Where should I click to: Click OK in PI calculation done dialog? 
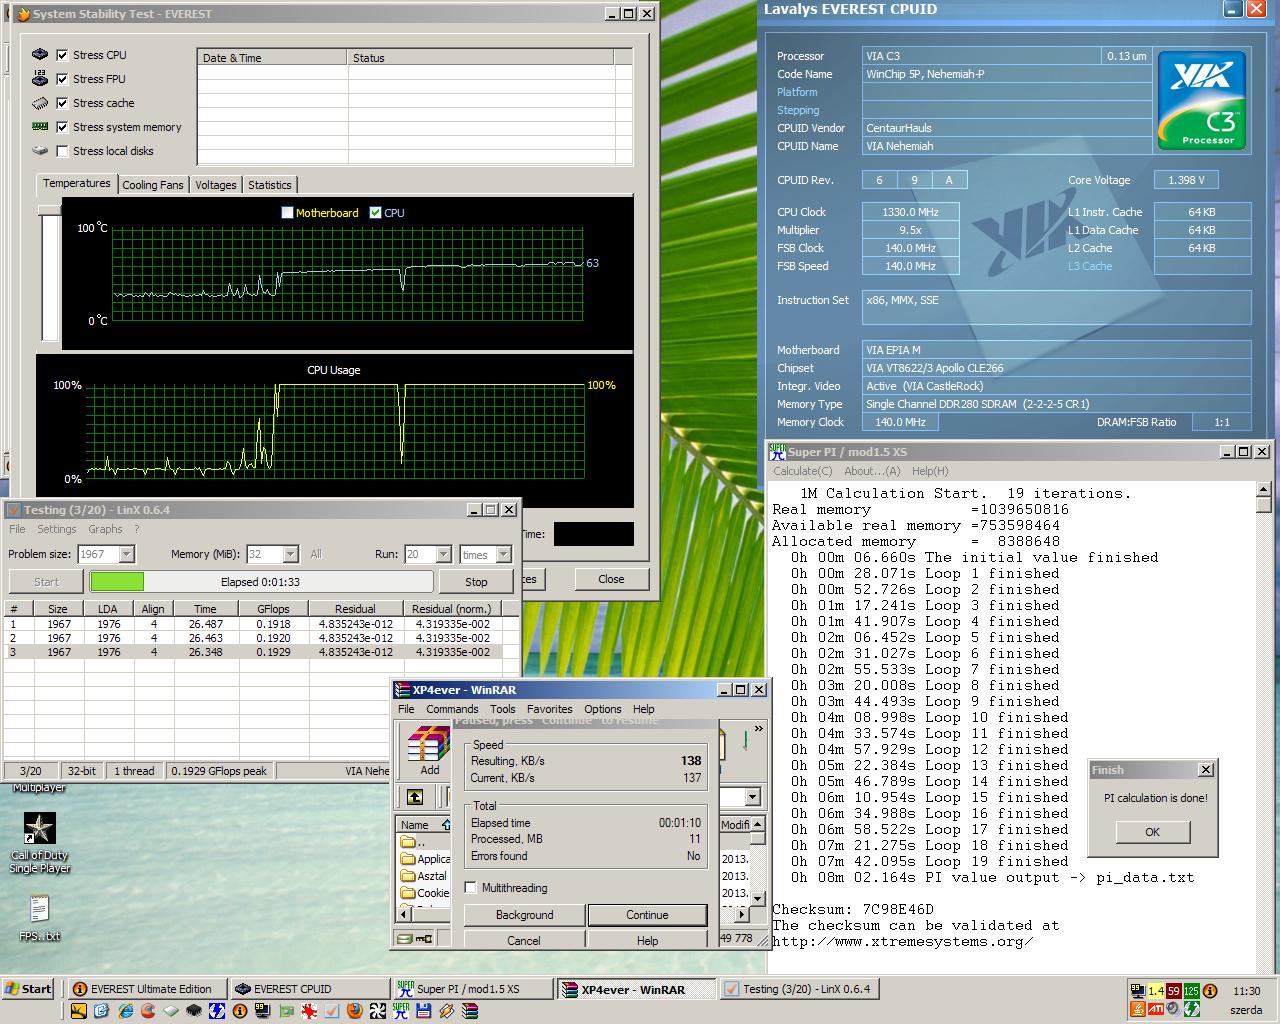click(x=1153, y=832)
